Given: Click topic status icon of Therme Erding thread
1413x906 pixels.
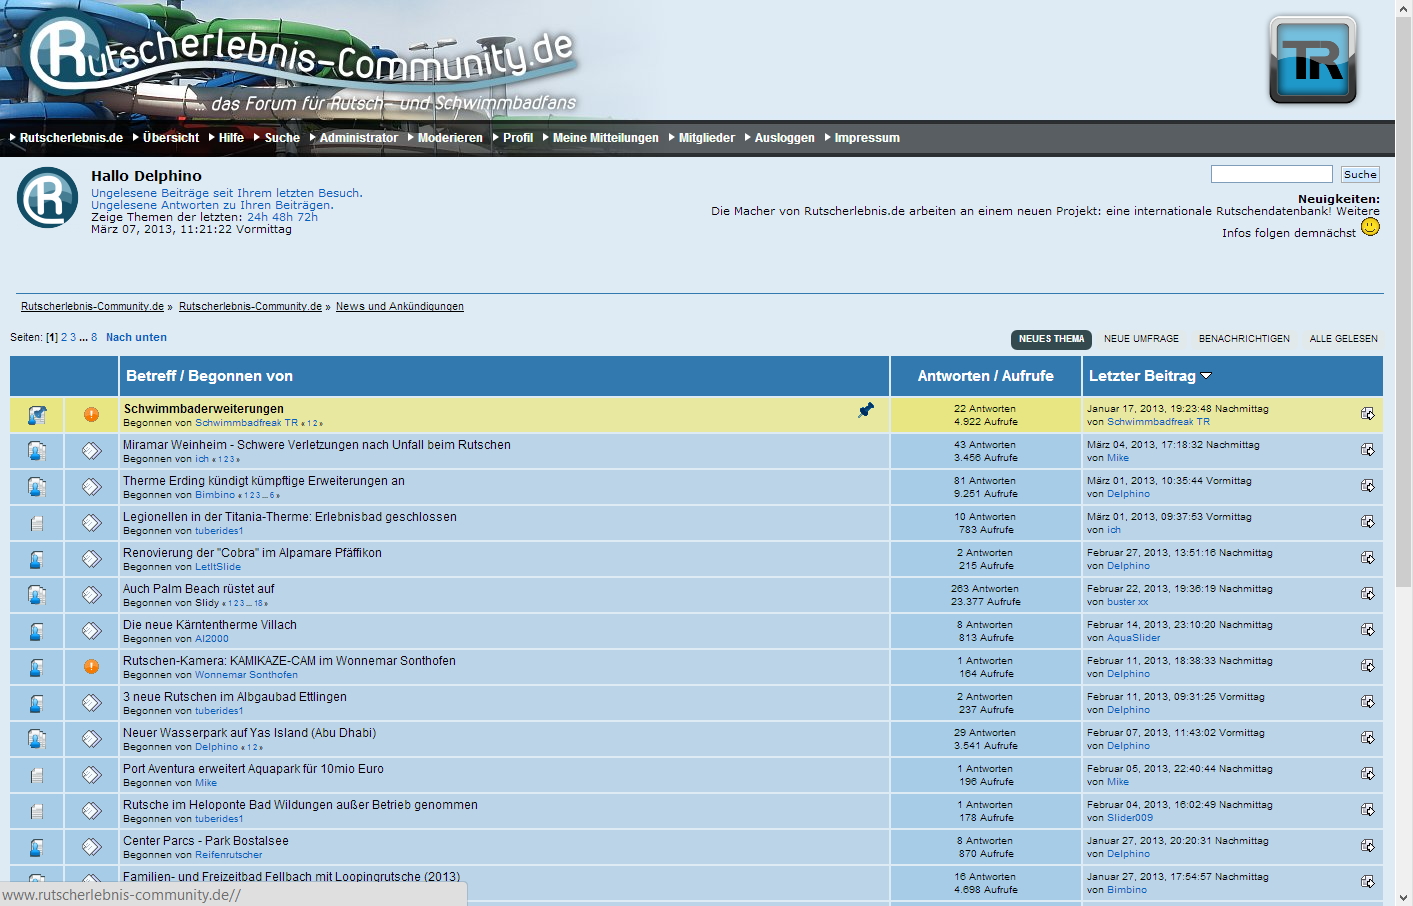Looking at the screenshot, I should click(x=37, y=487).
